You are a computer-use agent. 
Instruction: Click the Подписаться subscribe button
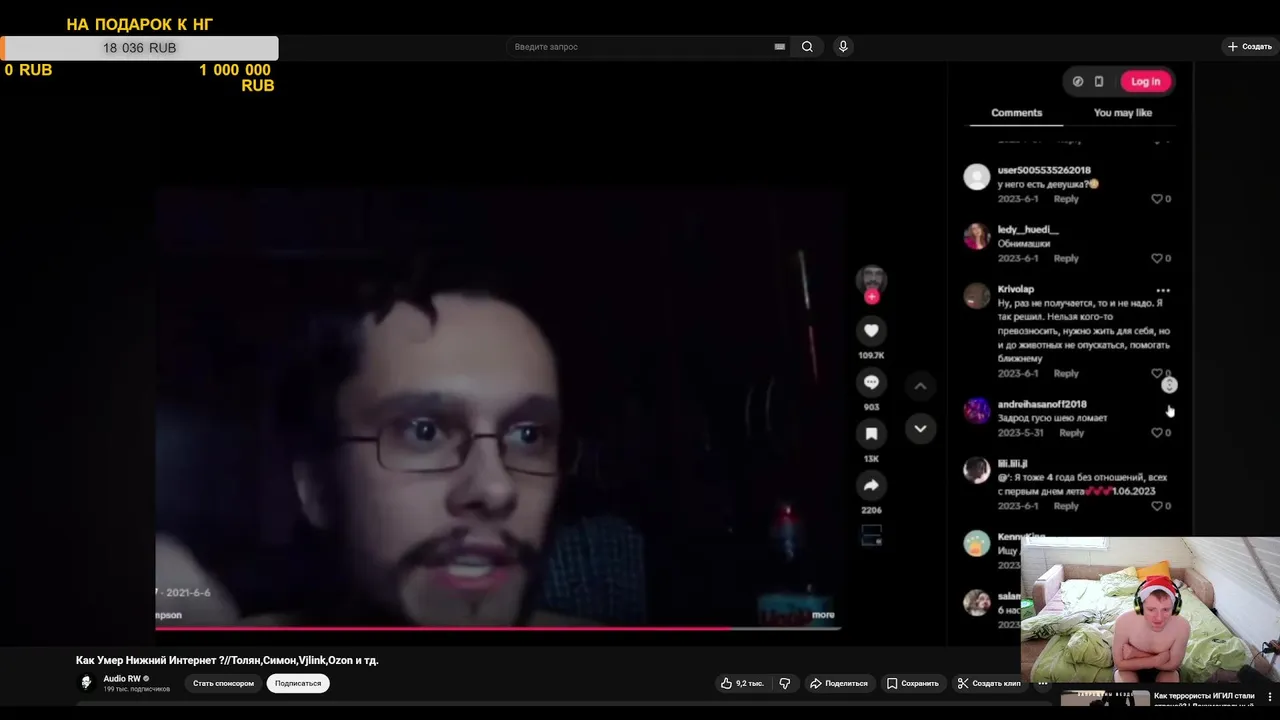click(x=298, y=683)
